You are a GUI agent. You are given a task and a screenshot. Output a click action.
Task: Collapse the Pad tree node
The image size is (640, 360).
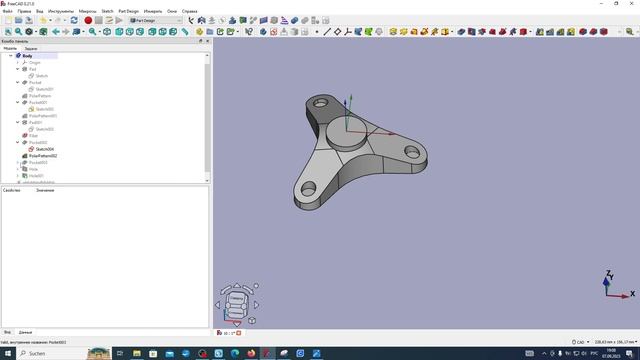coord(18,69)
